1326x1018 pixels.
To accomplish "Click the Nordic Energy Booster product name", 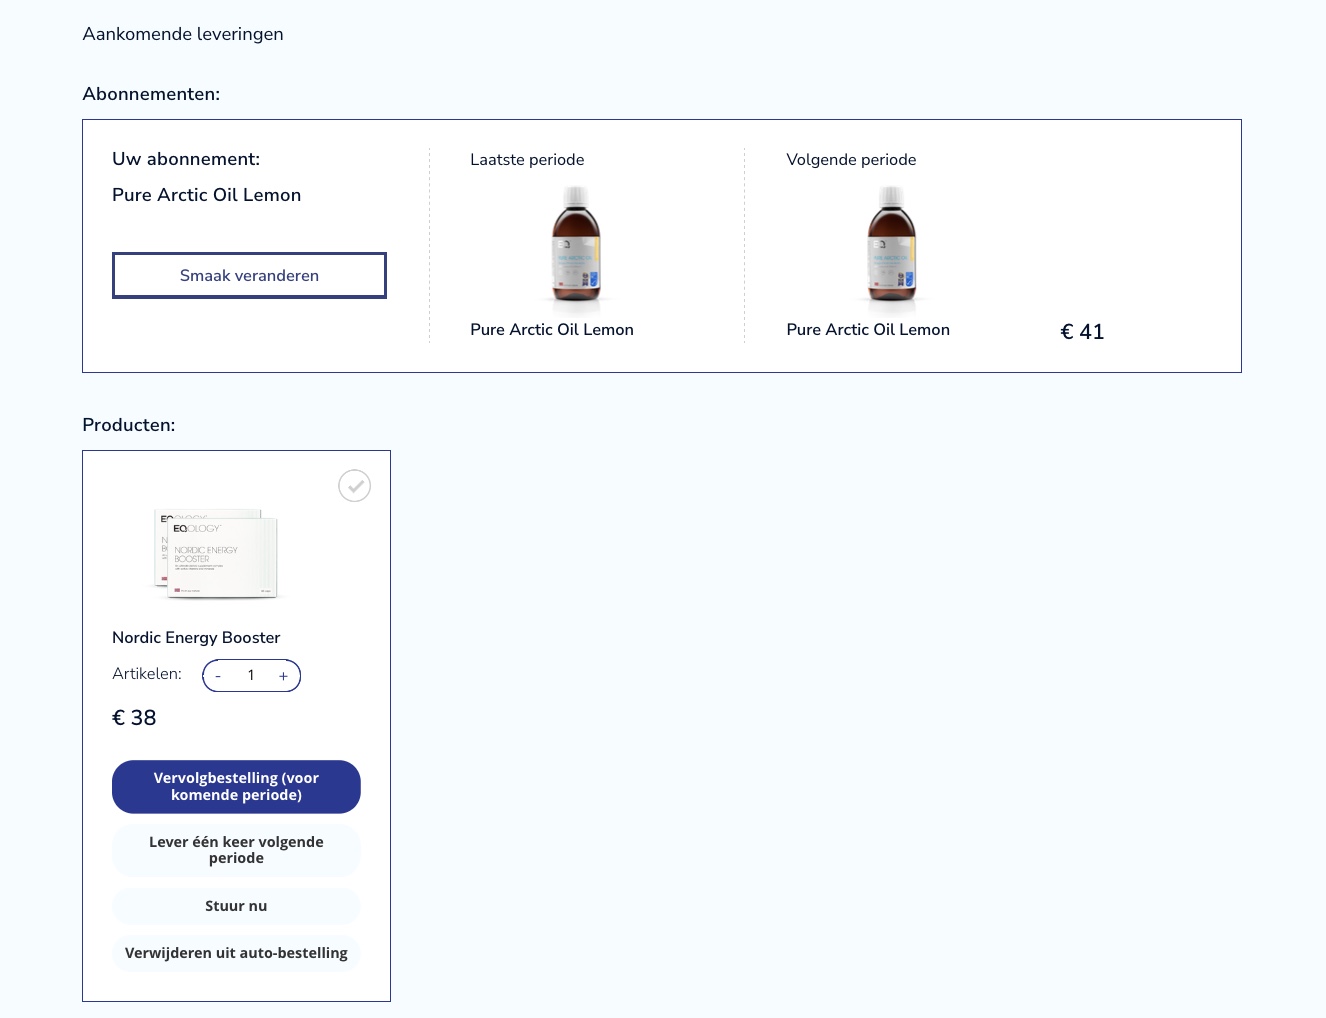I will pos(196,637).
